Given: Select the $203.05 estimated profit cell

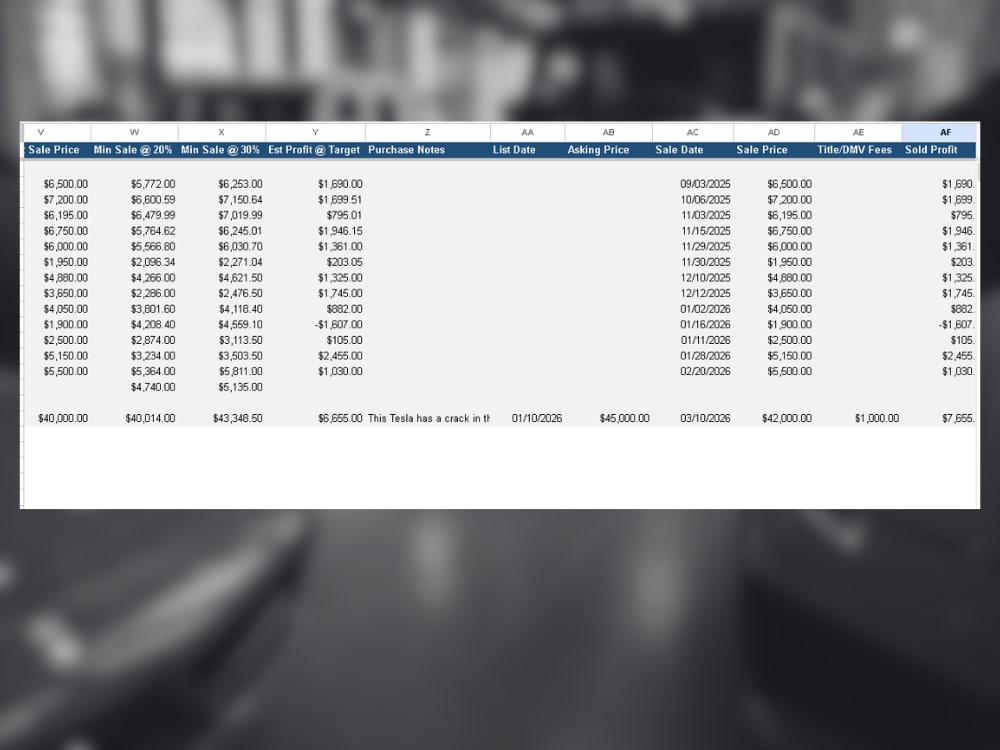Looking at the screenshot, I should pos(315,262).
